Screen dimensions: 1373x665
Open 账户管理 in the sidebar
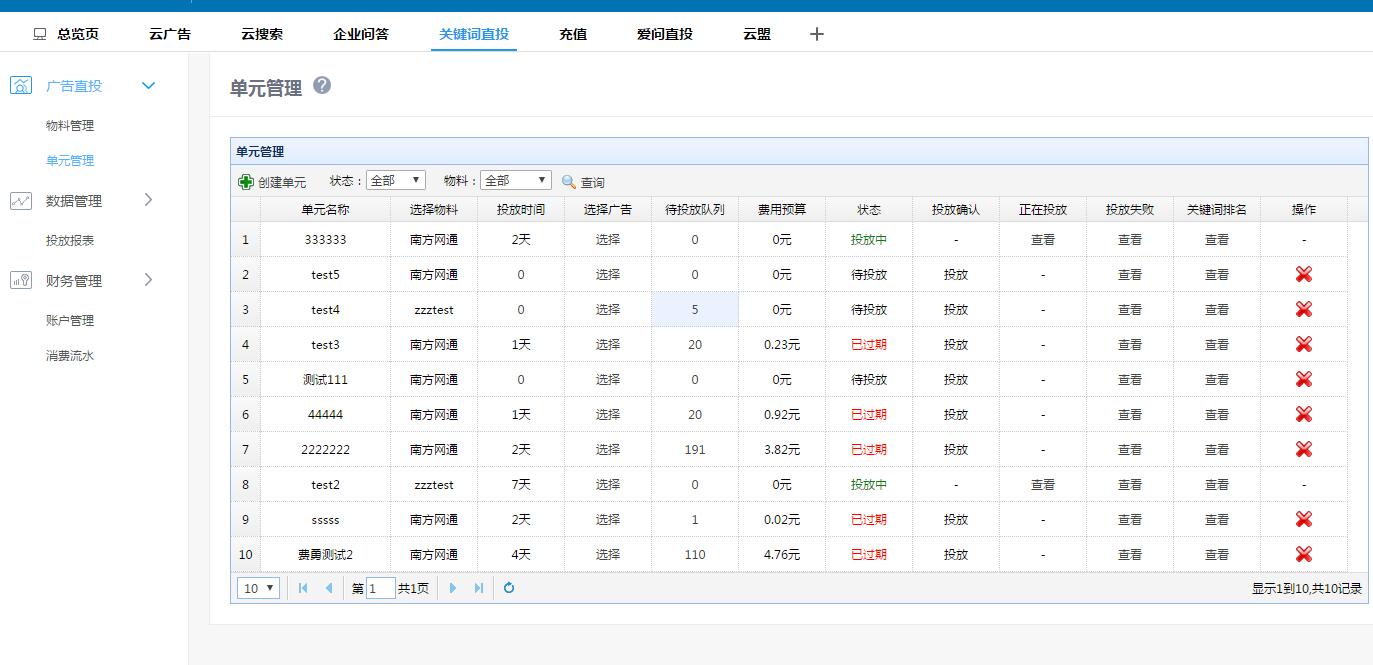point(70,321)
